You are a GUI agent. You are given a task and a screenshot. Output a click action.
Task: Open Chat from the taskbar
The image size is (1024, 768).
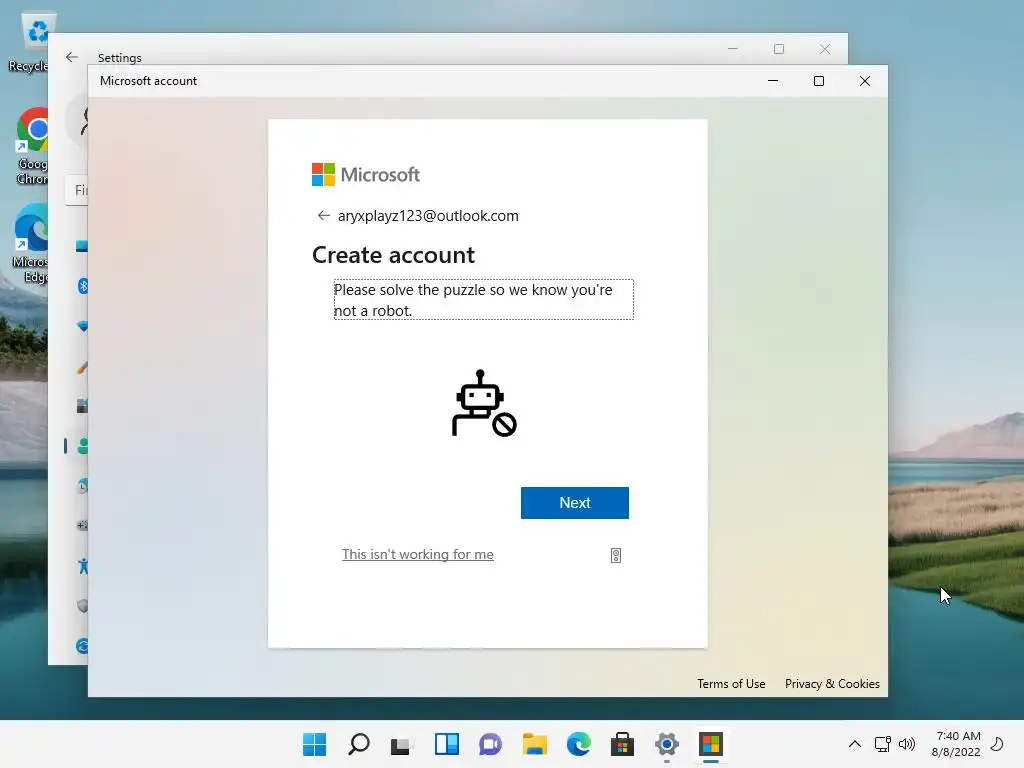point(490,744)
